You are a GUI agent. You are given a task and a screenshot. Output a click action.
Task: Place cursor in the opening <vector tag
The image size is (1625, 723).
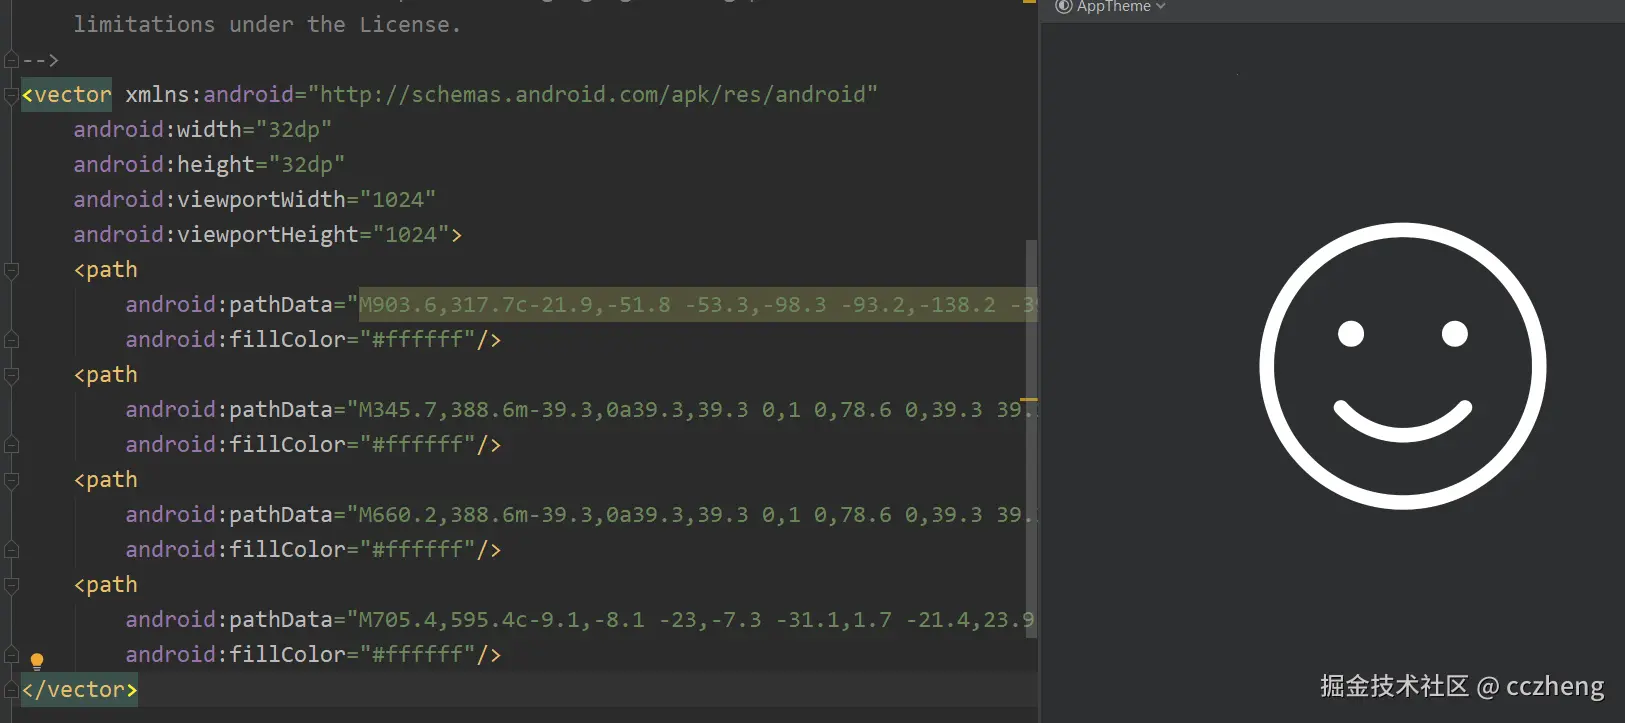tap(66, 95)
